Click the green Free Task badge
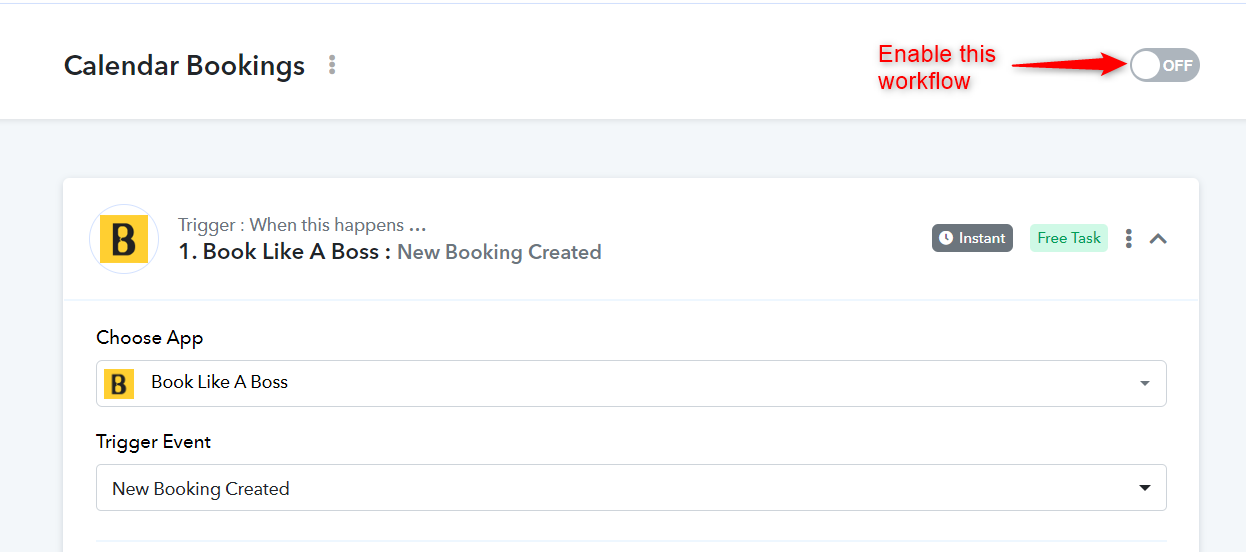This screenshot has height=552, width=1246. click(1068, 238)
